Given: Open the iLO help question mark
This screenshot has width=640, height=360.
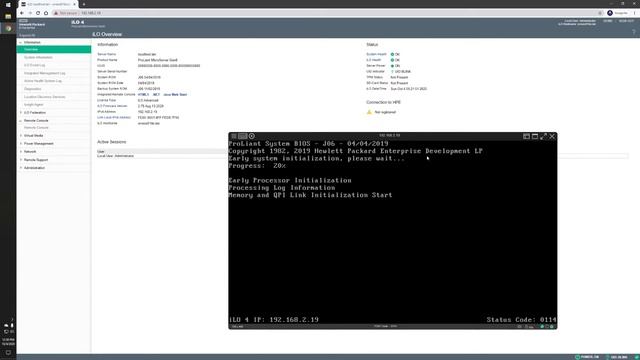Looking at the screenshot, I should pos(634,32).
